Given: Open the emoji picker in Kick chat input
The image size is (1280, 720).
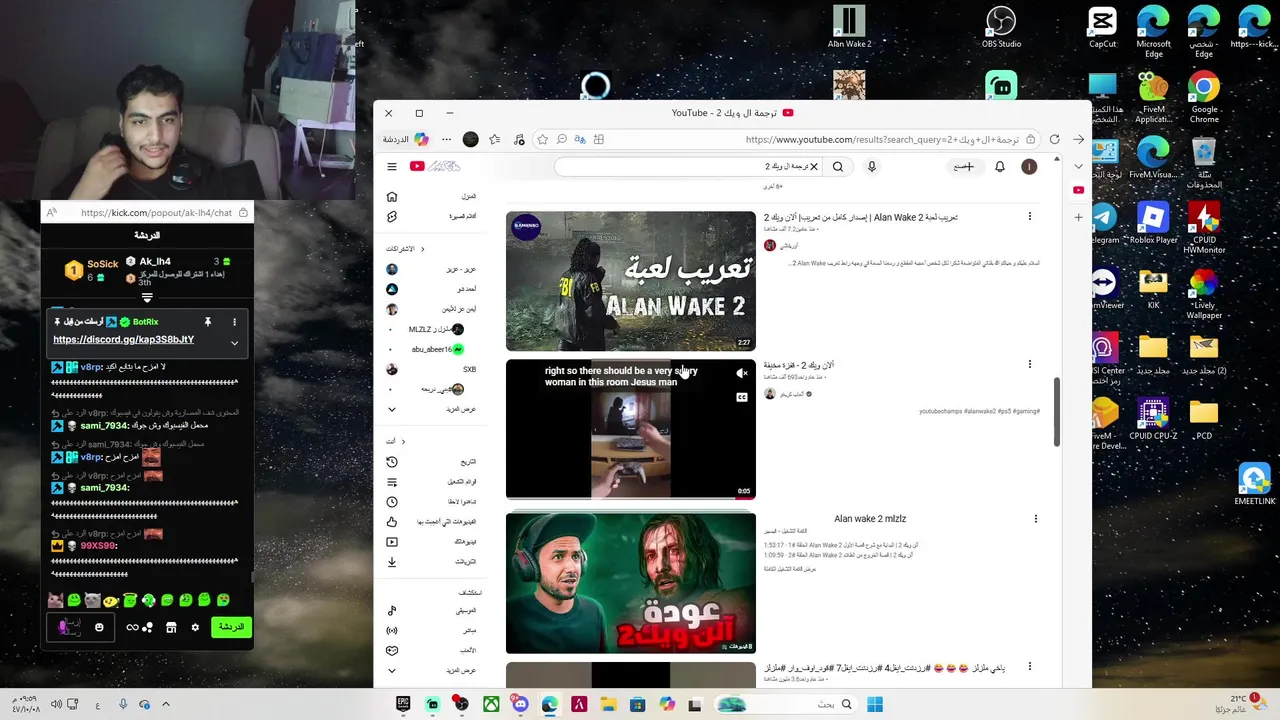Looking at the screenshot, I should point(99,628).
